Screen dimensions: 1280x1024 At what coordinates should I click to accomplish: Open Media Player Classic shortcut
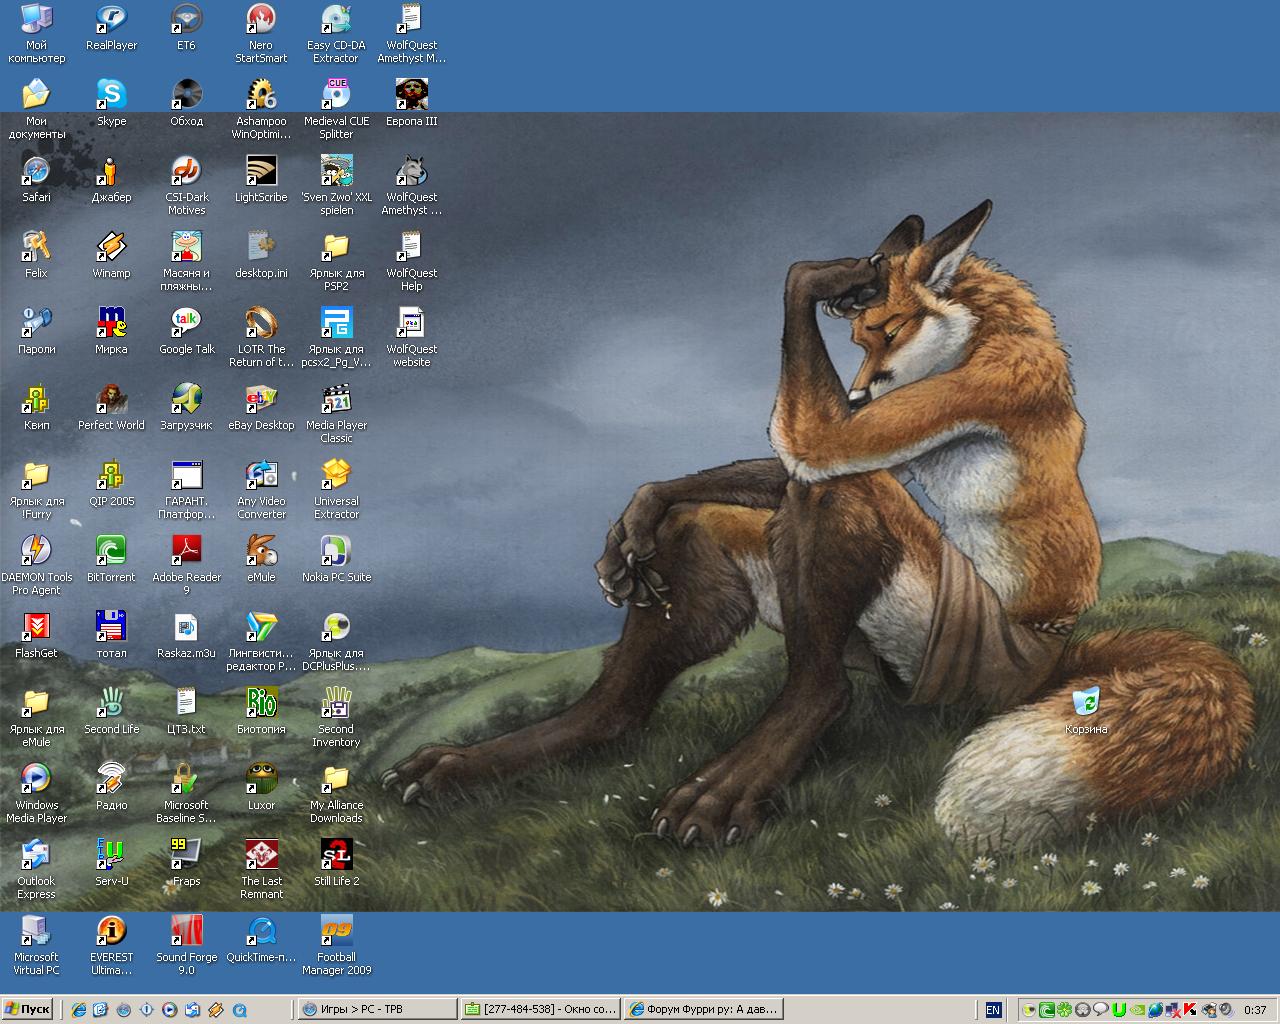click(336, 400)
